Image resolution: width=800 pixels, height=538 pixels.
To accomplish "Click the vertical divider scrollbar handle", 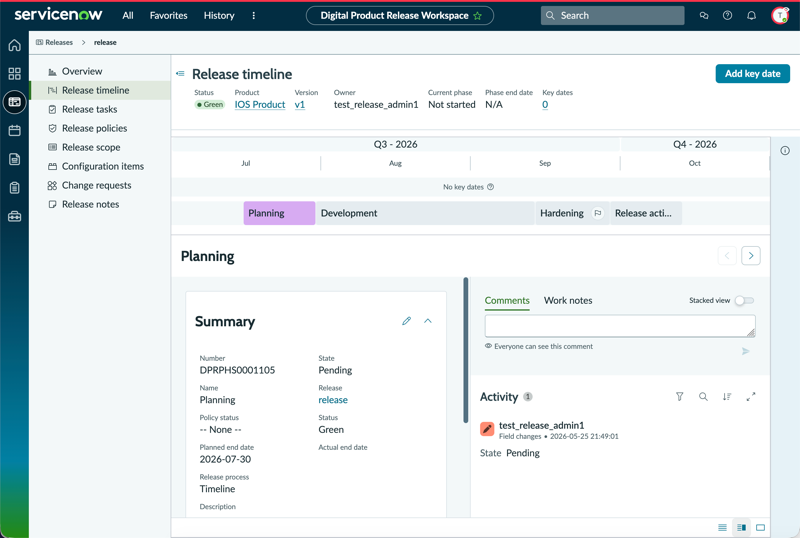I will click(x=465, y=350).
